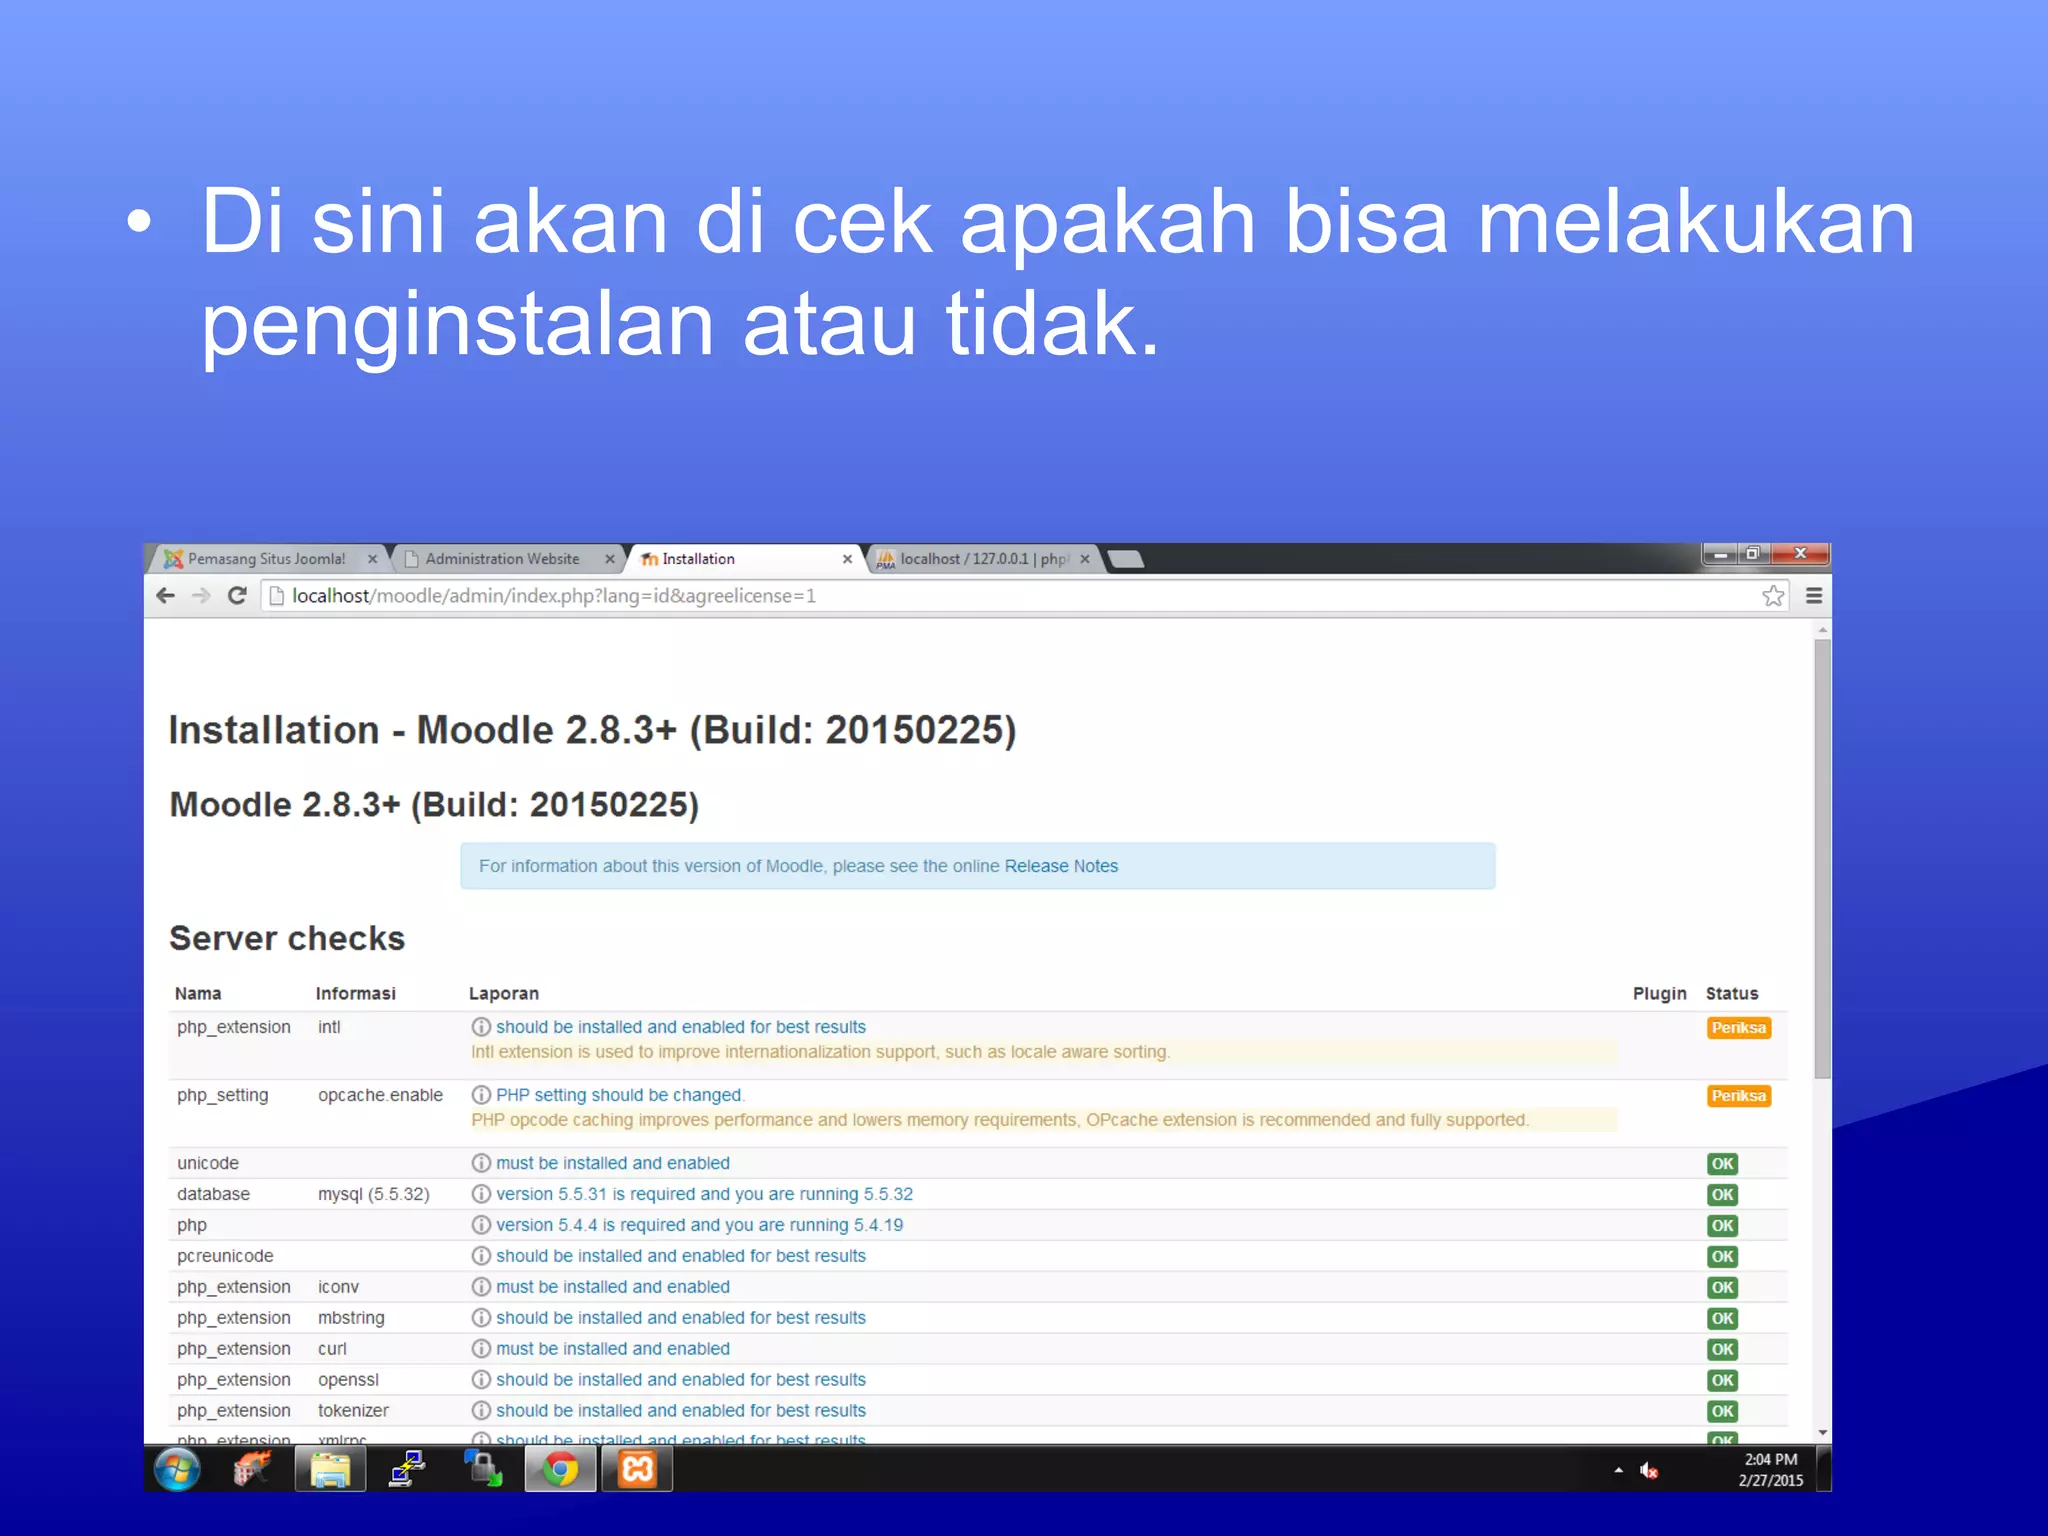Click Periksa status badge for intl
Viewport: 2048px width, 1536px height.
click(x=1739, y=1028)
